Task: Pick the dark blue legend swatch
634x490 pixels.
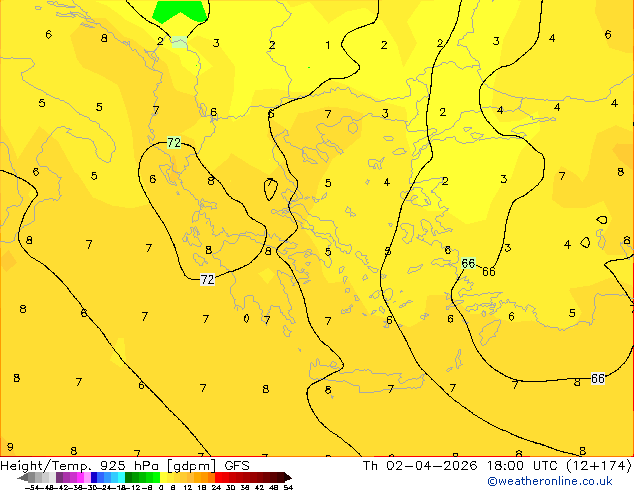Action: coord(94,477)
